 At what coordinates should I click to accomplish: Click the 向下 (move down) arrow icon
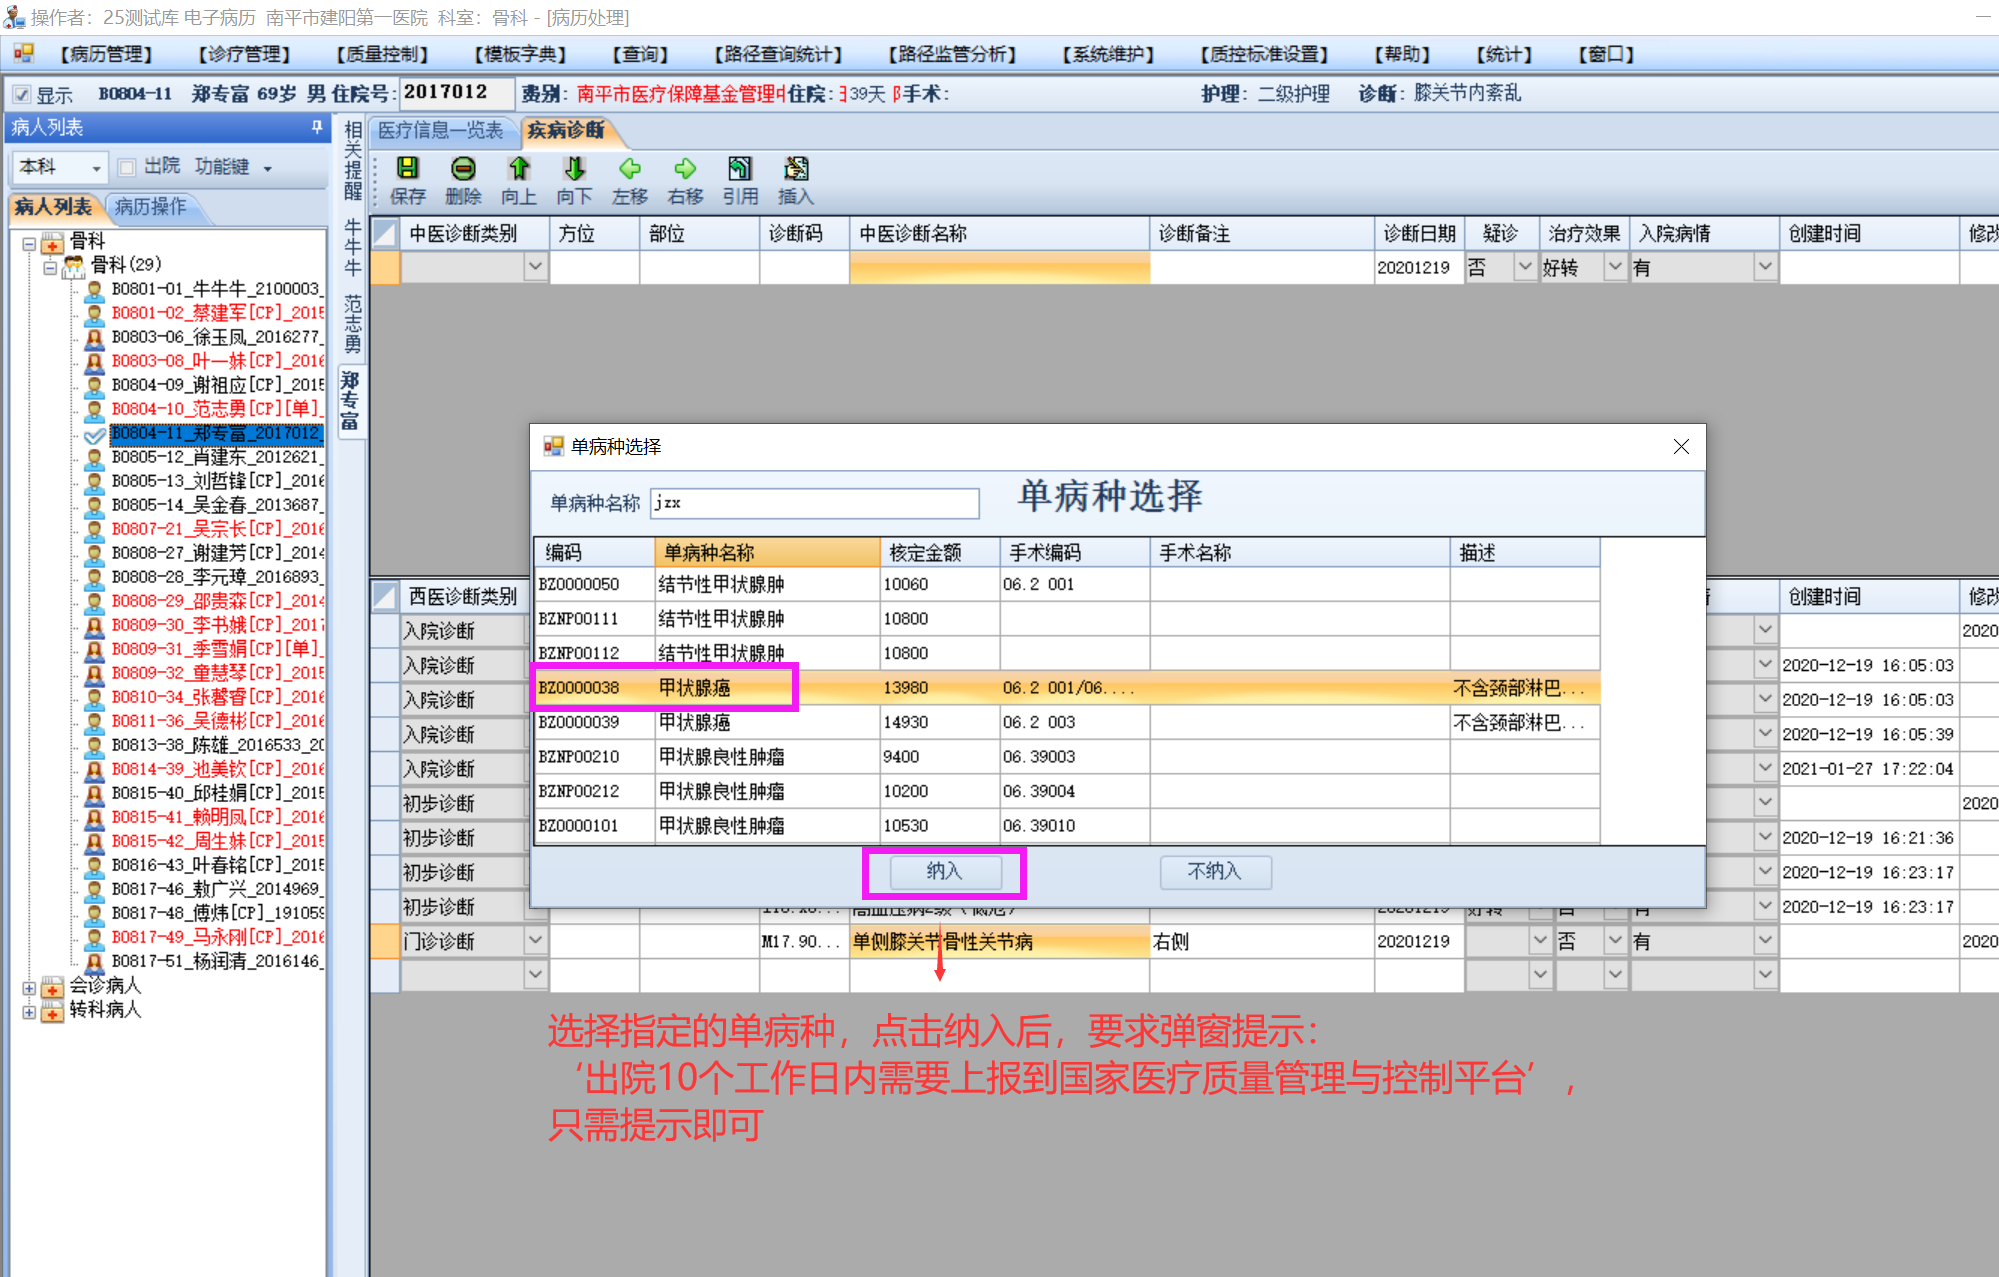(574, 169)
